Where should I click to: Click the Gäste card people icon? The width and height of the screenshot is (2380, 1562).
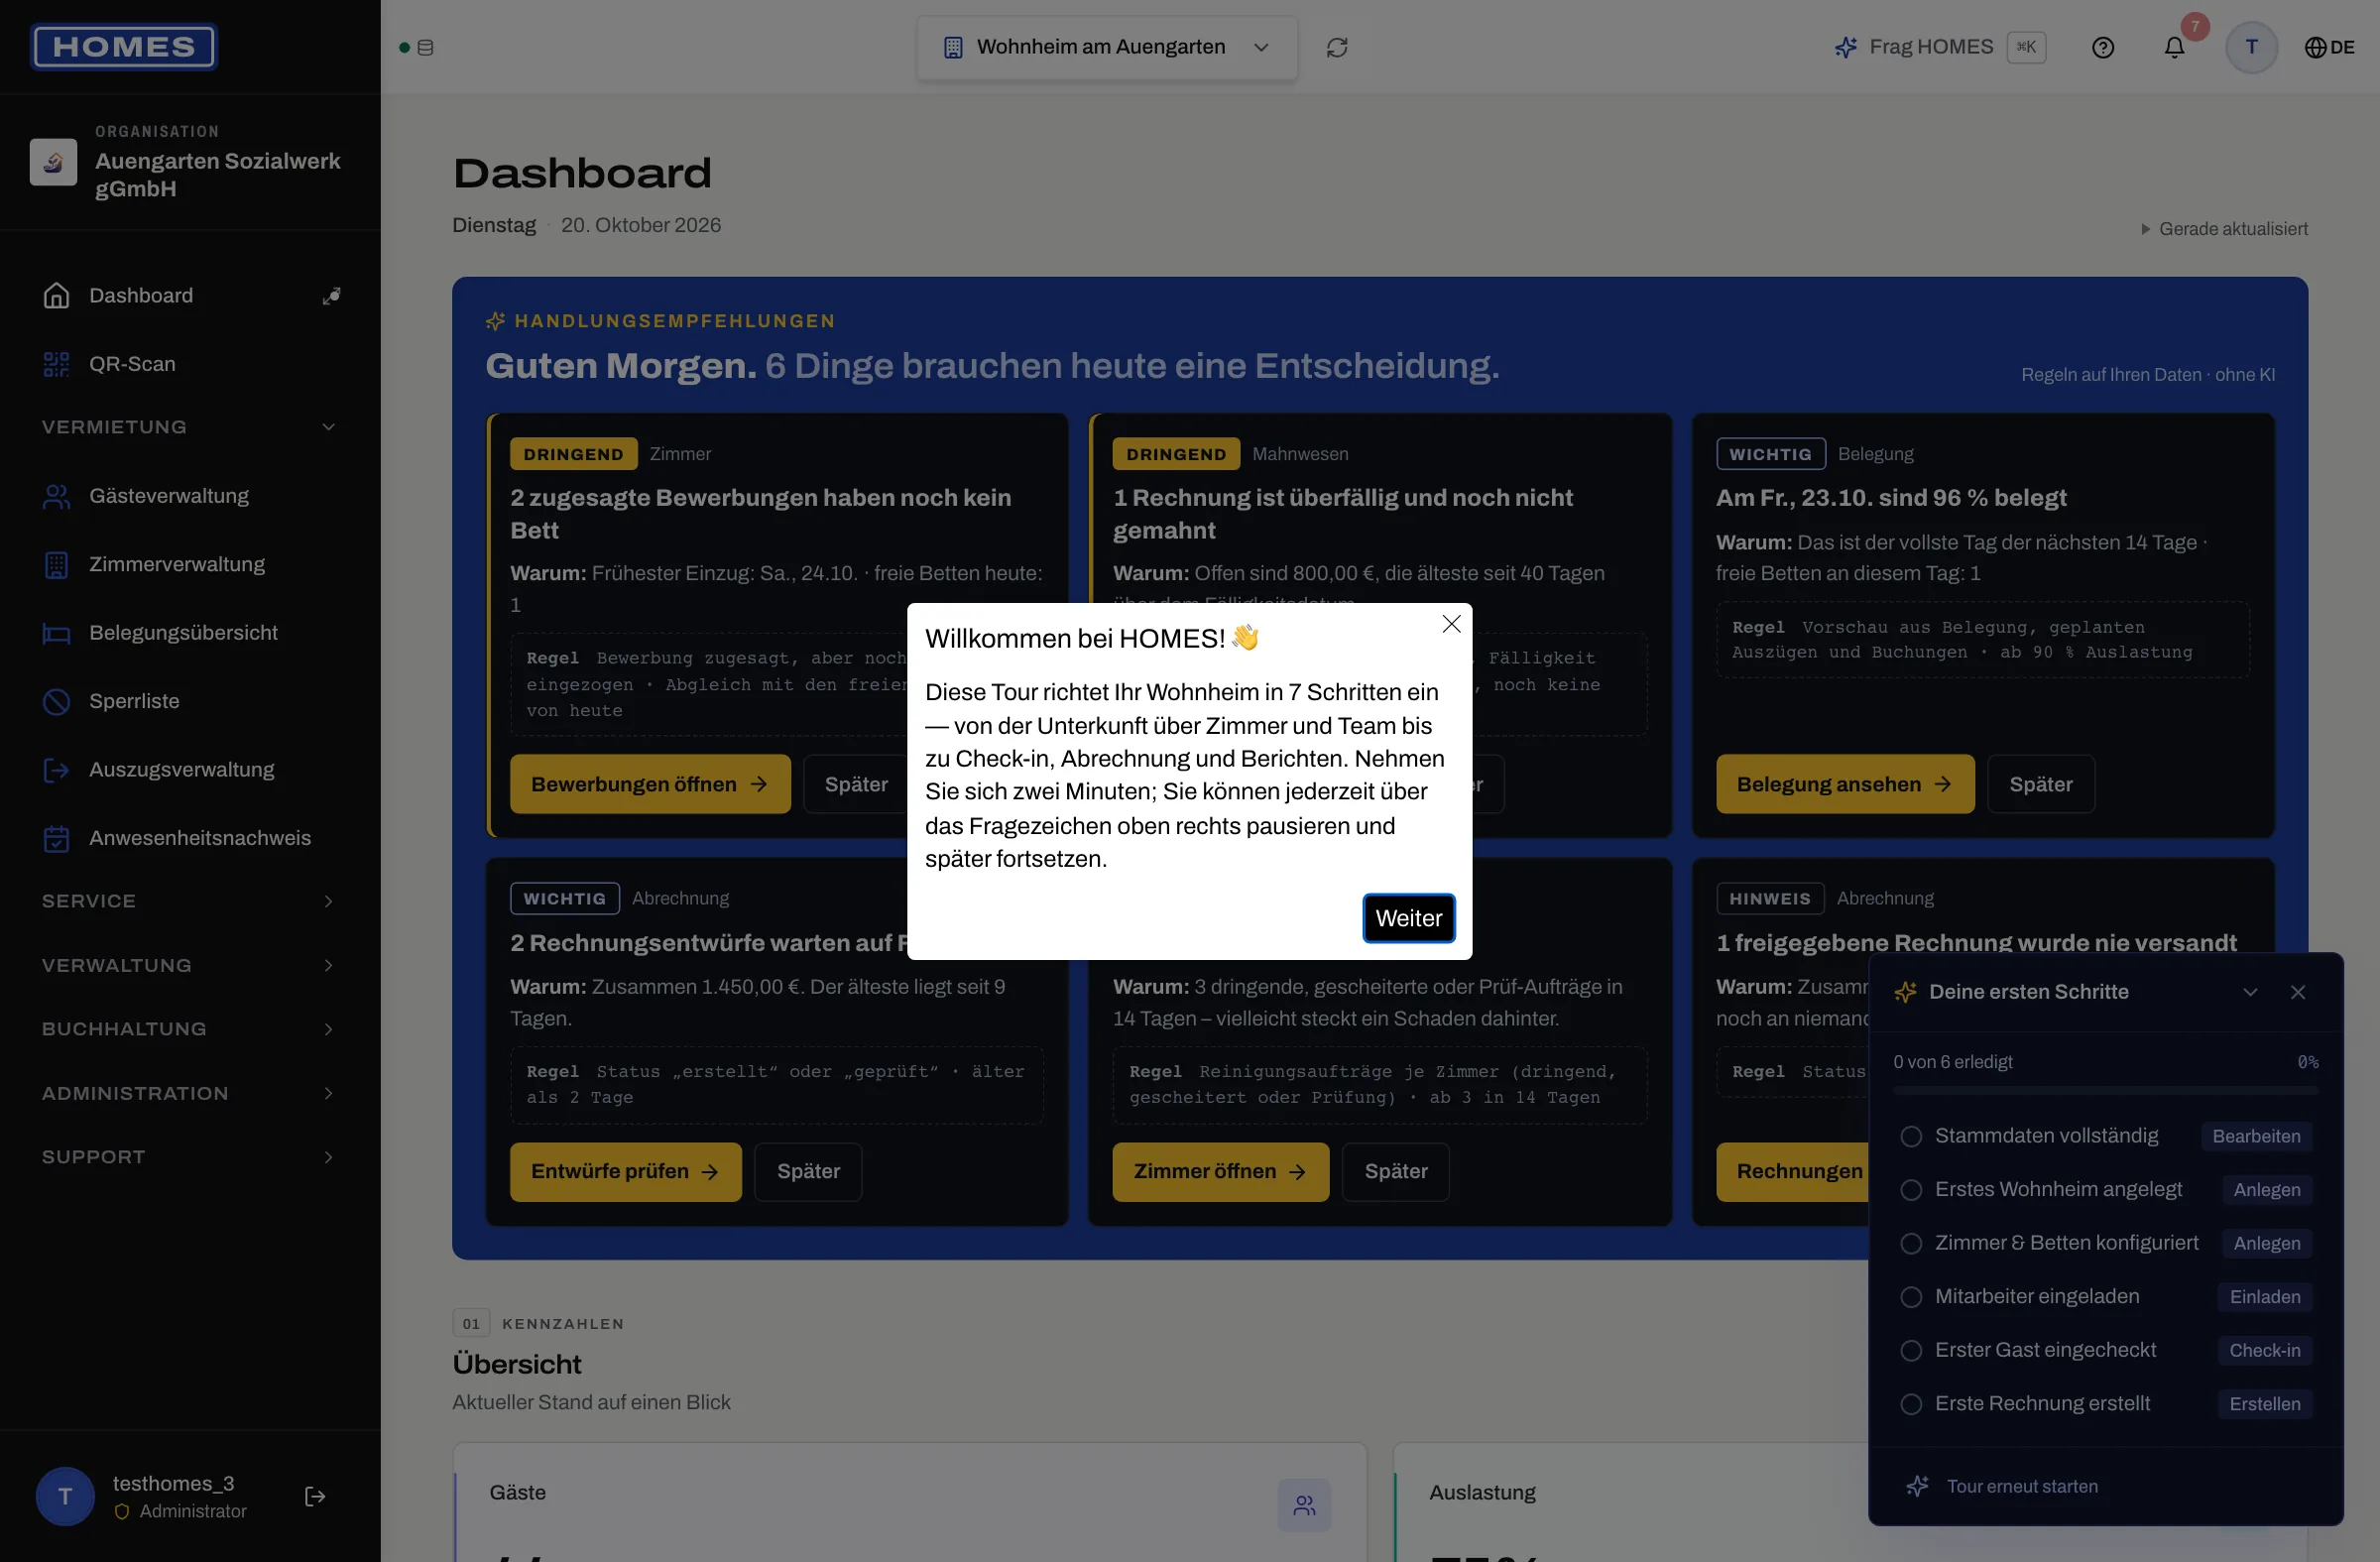tap(1304, 1505)
